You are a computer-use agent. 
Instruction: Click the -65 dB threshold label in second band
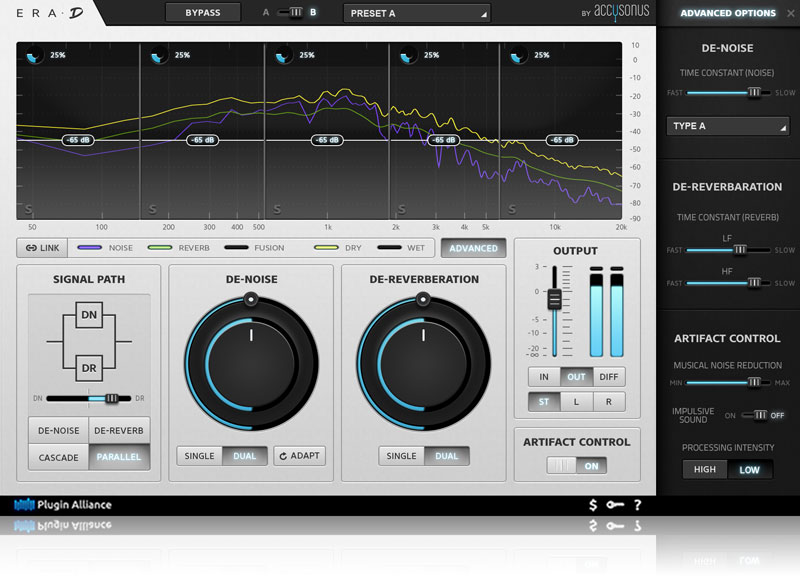(202, 140)
